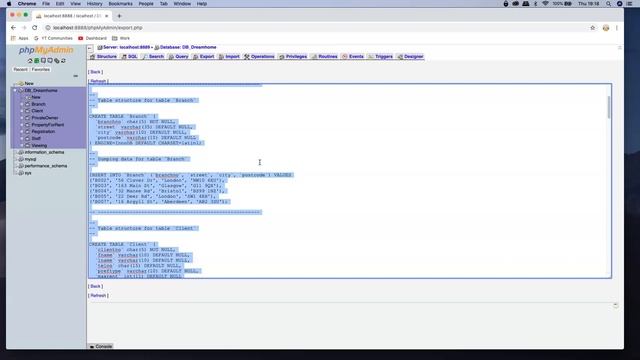Open the Apple menu
The height and width of the screenshot is (360, 640).
pos(9,4)
